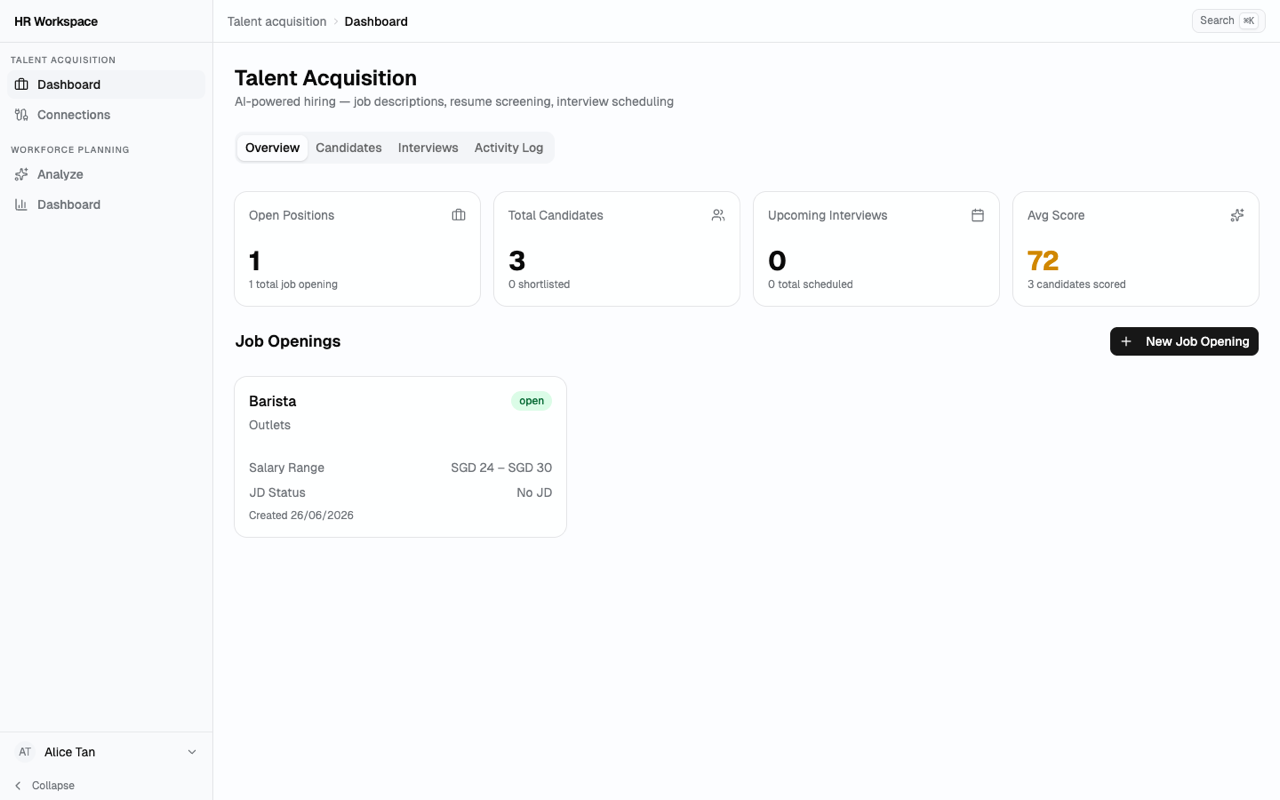The image size is (1280, 800).
Task: Click the Collapse arrow icon
Action: 18,786
